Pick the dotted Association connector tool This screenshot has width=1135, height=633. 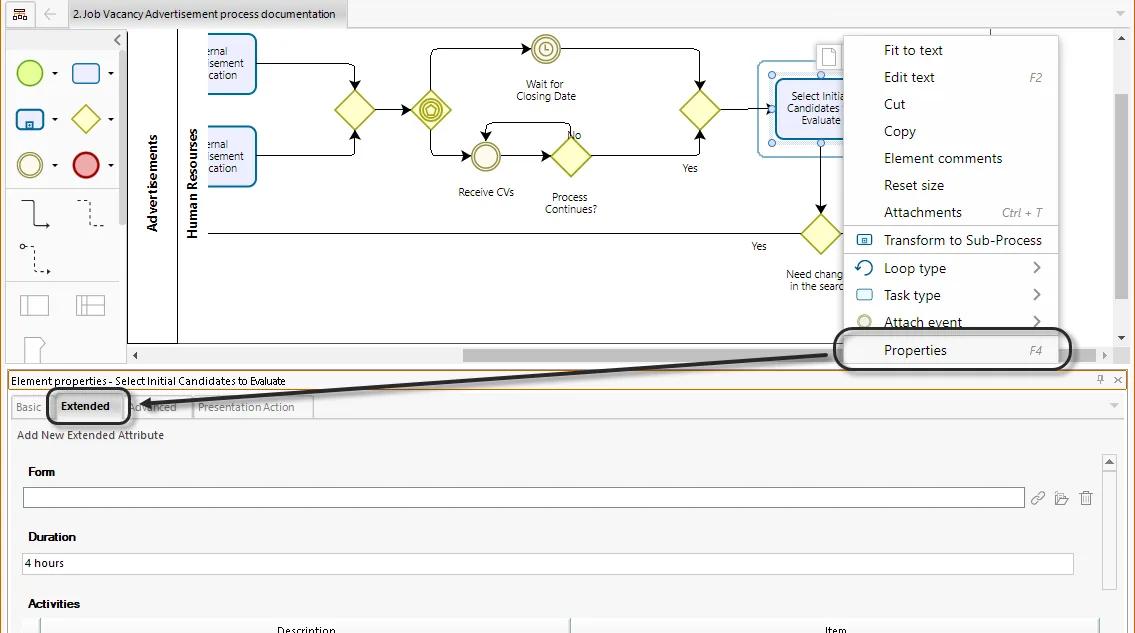click(x=90, y=214)
